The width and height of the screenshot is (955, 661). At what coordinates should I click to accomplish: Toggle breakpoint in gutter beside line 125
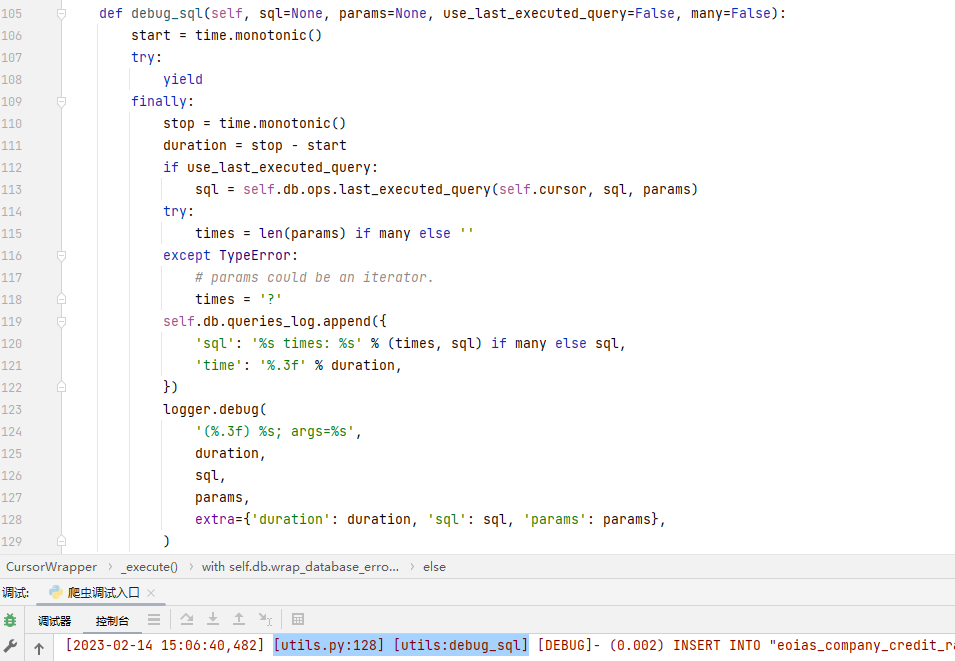(x=40, y=453)
